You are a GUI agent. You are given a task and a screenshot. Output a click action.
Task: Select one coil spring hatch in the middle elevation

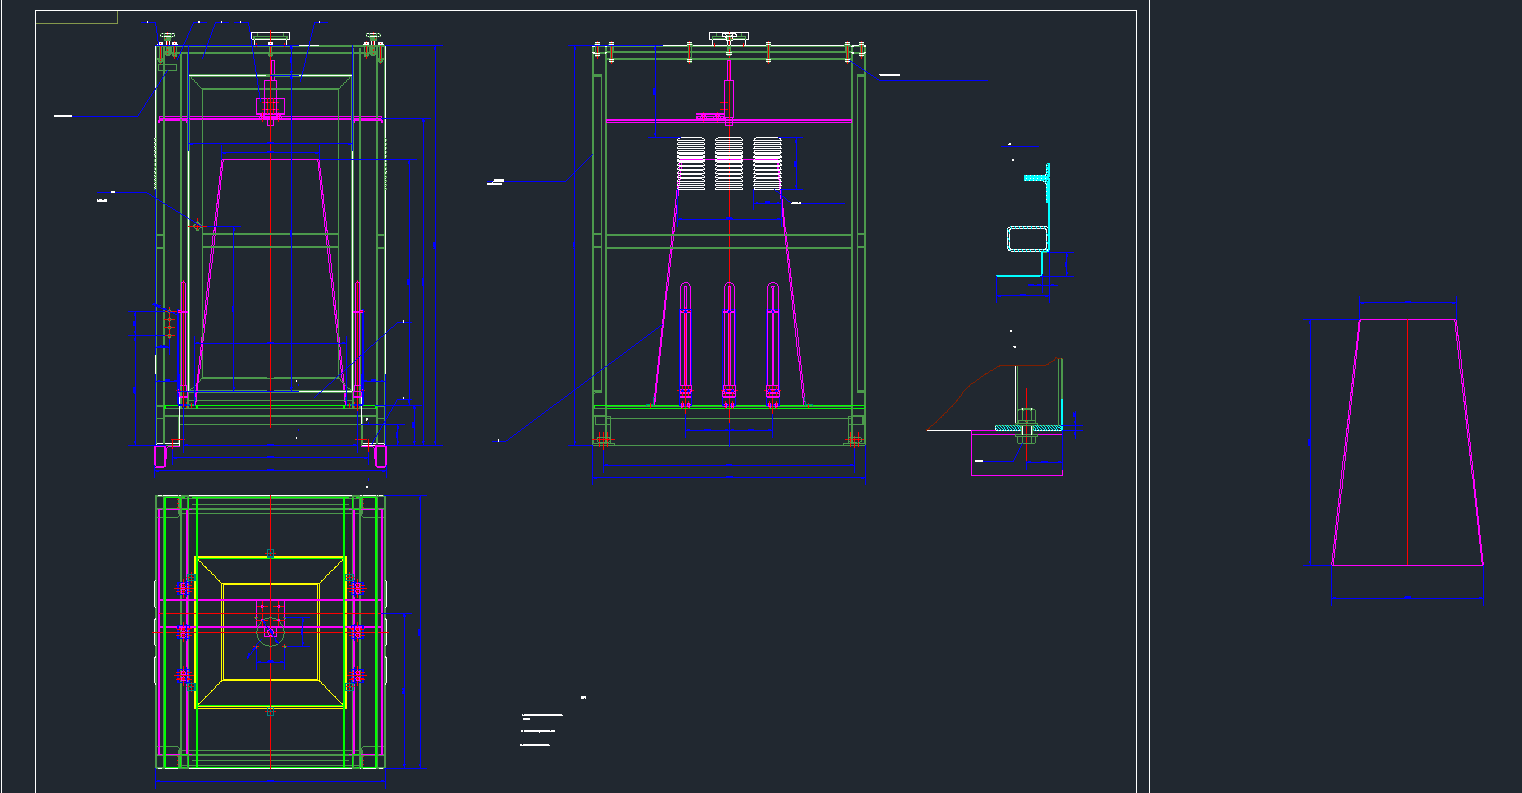pos(692,158)
